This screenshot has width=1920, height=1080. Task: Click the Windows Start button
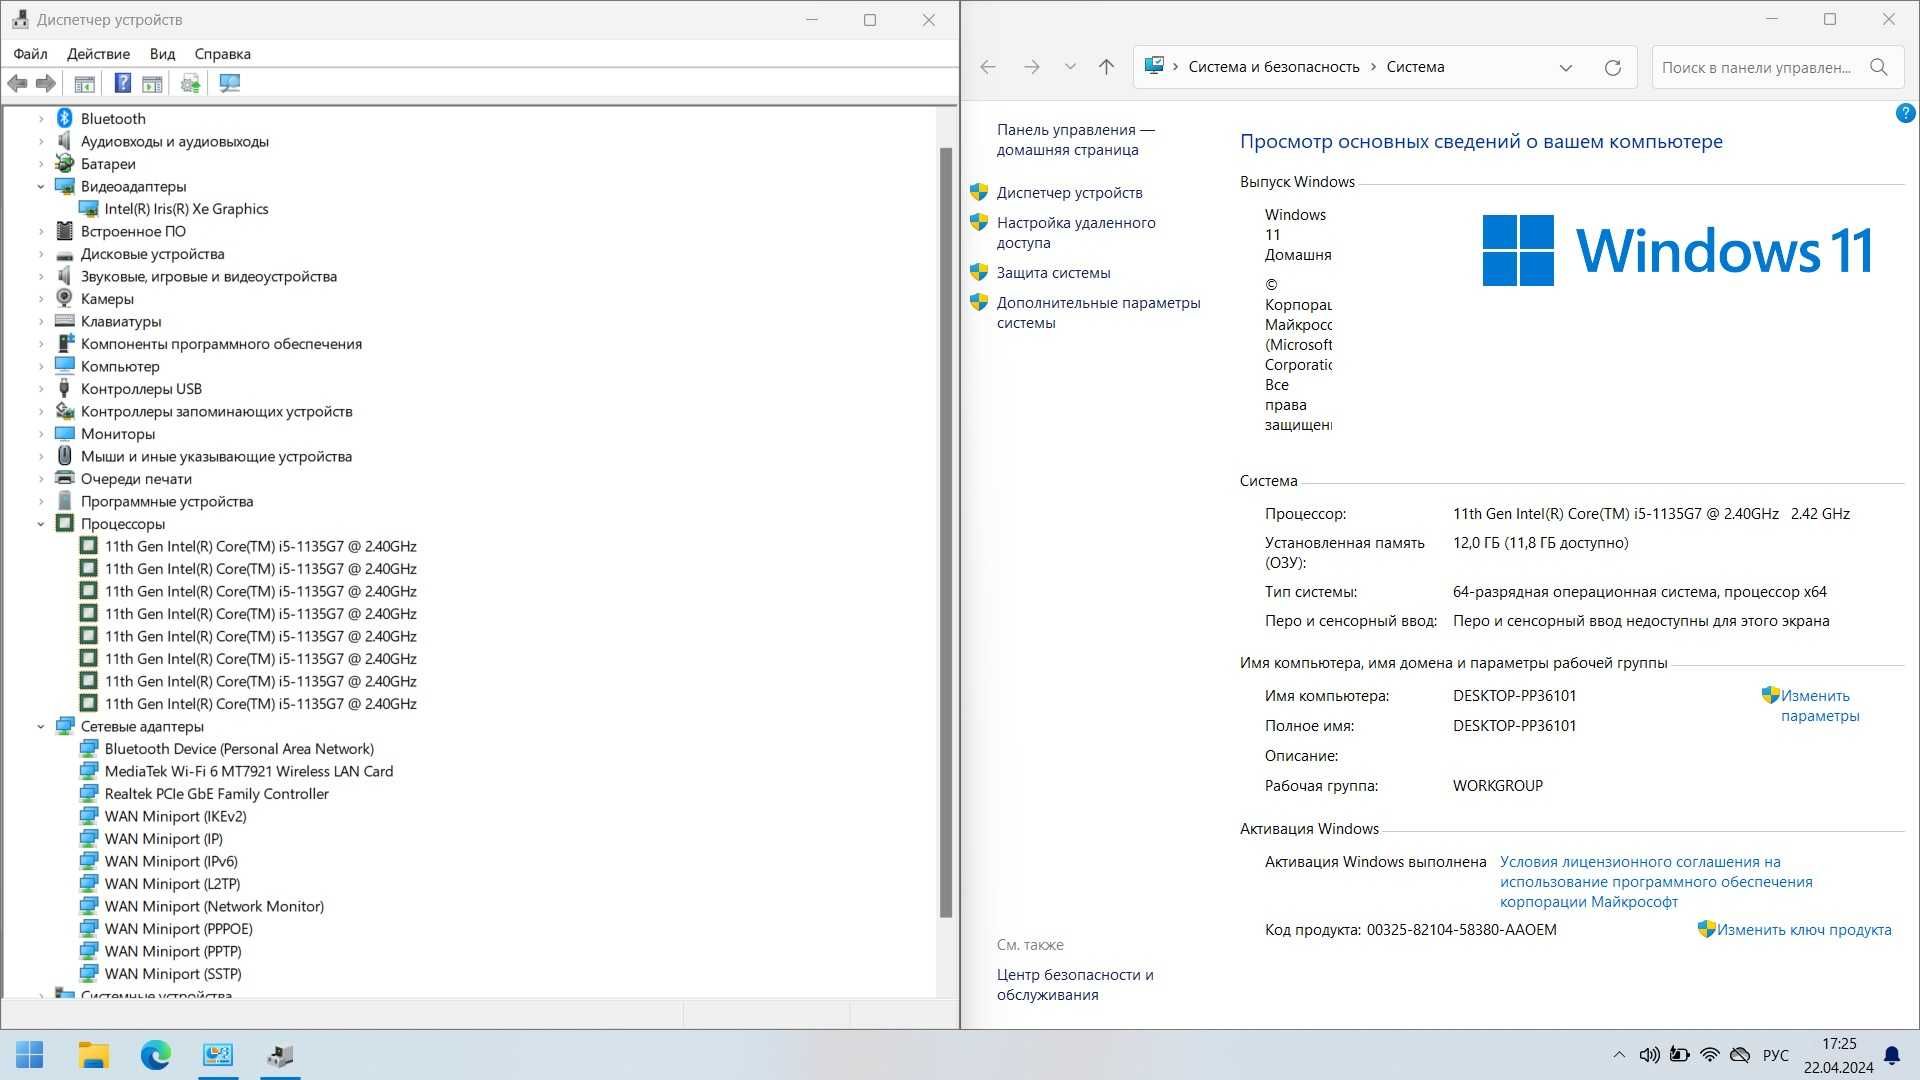pos(30,1055)
